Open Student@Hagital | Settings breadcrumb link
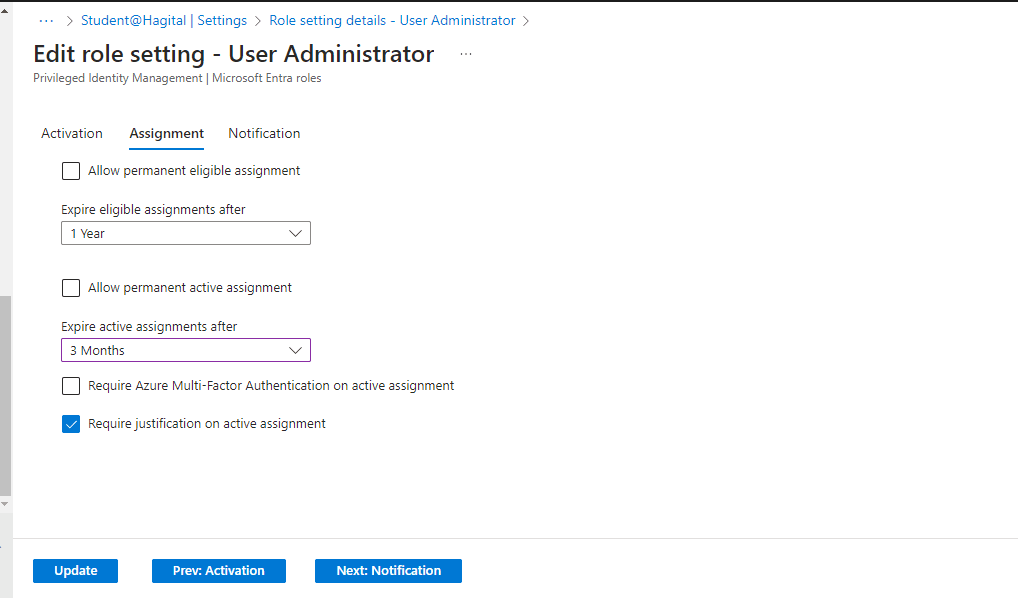This screenshot has width=1018, height=598. (164, 20)
